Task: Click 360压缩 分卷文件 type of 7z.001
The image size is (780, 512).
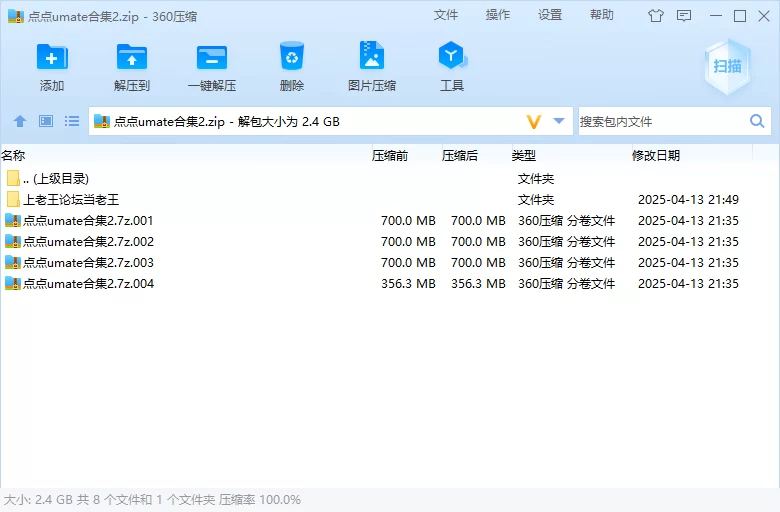Action: tap(567, 220)
